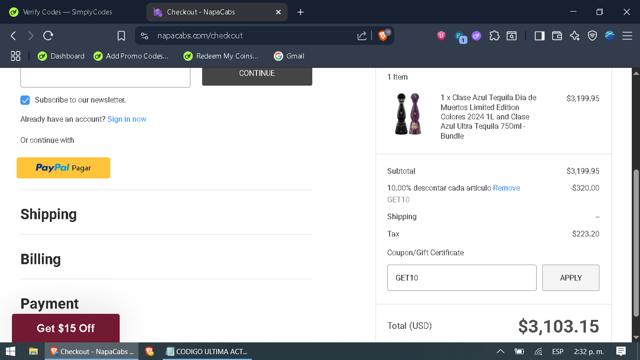The height and width of the screenshot is (360, 640).
Task: Show hidden system tray icons
Action: (500, 351)
